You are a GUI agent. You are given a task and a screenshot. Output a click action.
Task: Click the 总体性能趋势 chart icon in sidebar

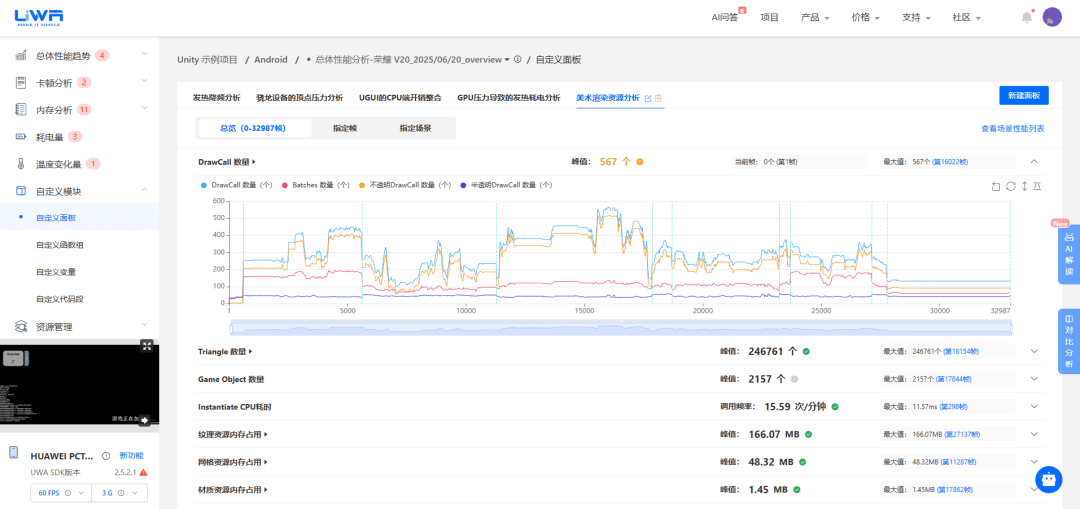(21, 55)
